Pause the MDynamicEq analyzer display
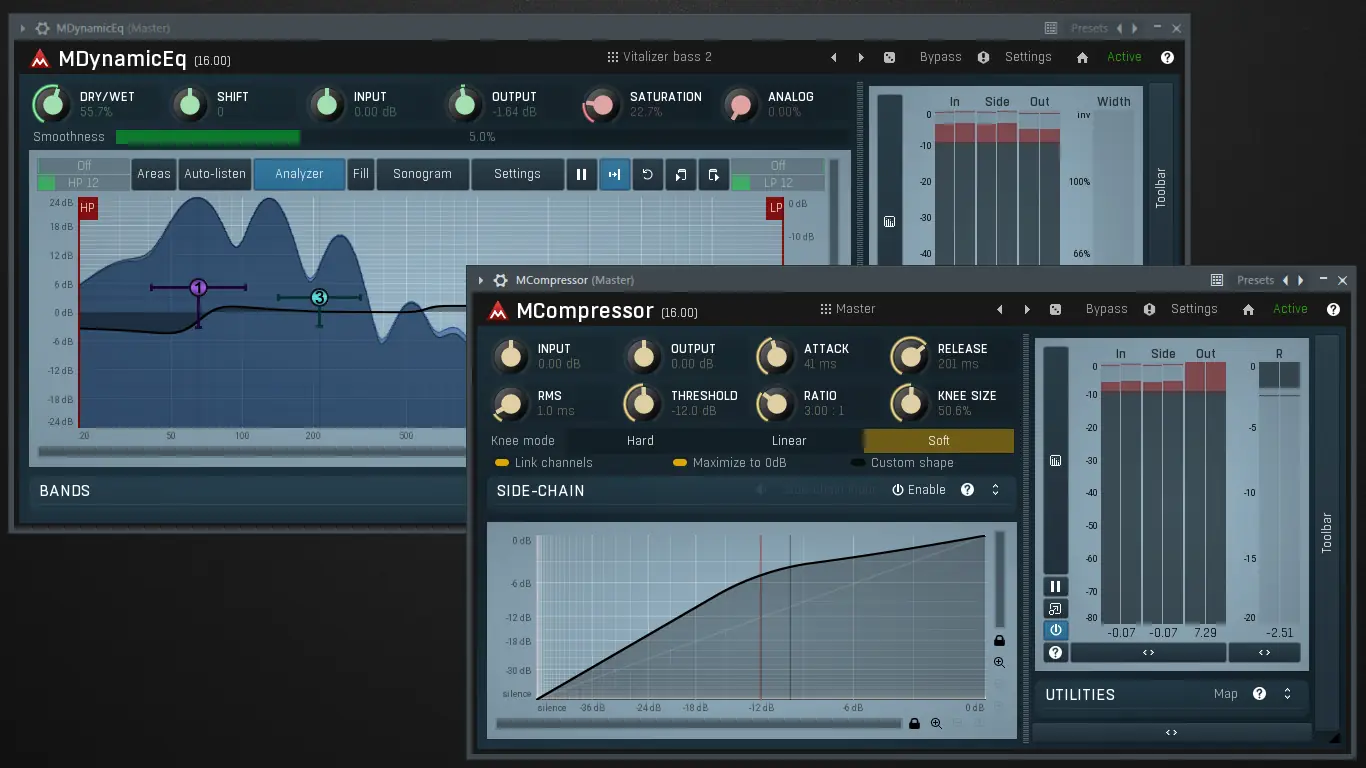This screenshot has width=1366, height=768. point(581,174)
